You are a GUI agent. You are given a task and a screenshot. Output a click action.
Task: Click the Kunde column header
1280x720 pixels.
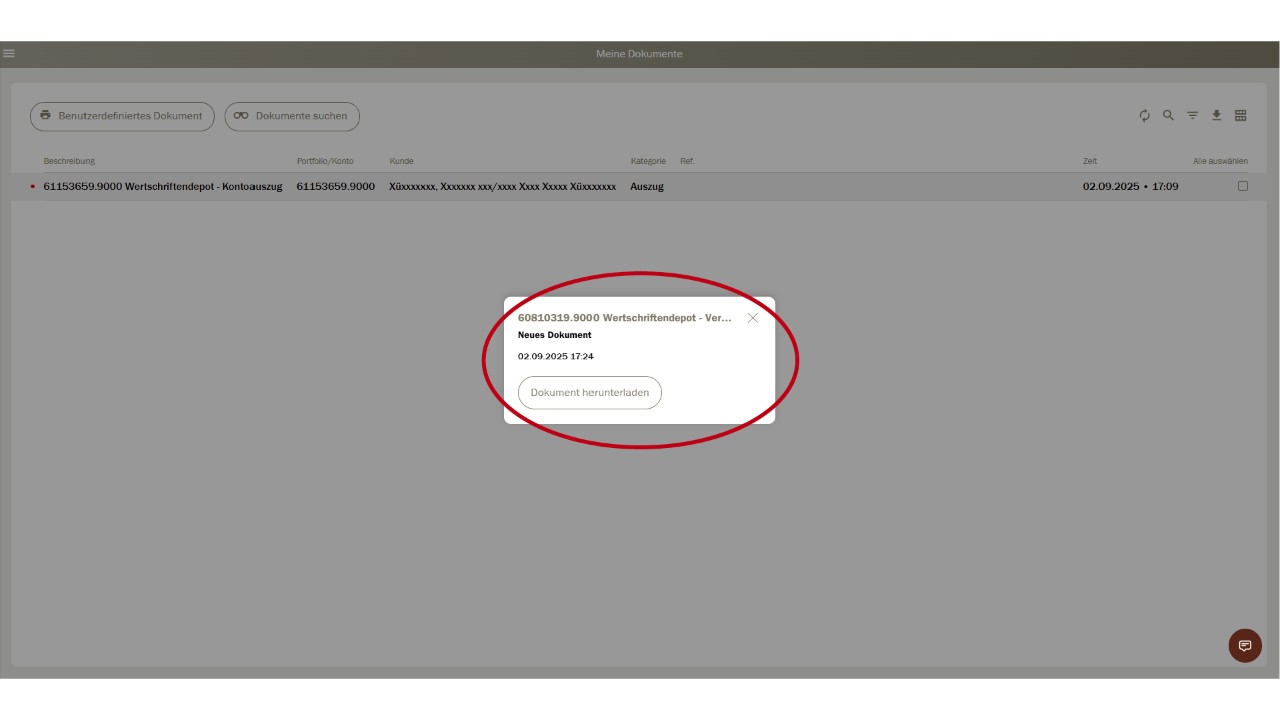coord(401,161)
